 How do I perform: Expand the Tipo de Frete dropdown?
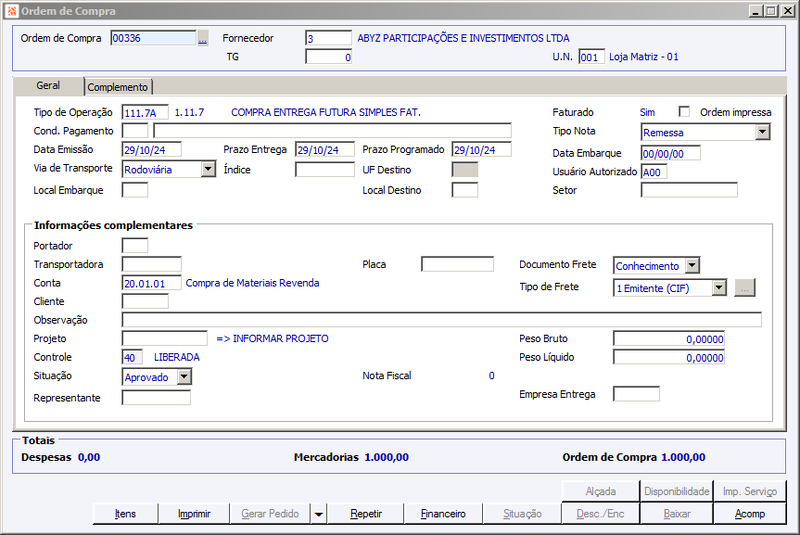click(x=719, y=288)
